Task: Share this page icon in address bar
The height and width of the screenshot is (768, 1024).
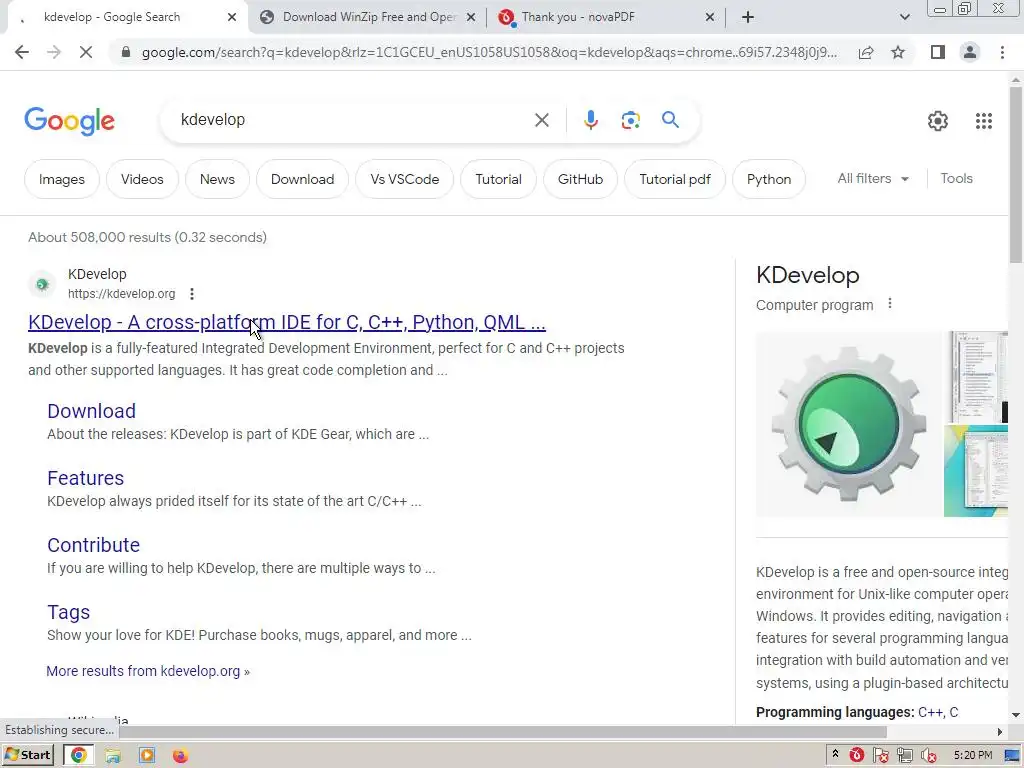Action: 866,52
